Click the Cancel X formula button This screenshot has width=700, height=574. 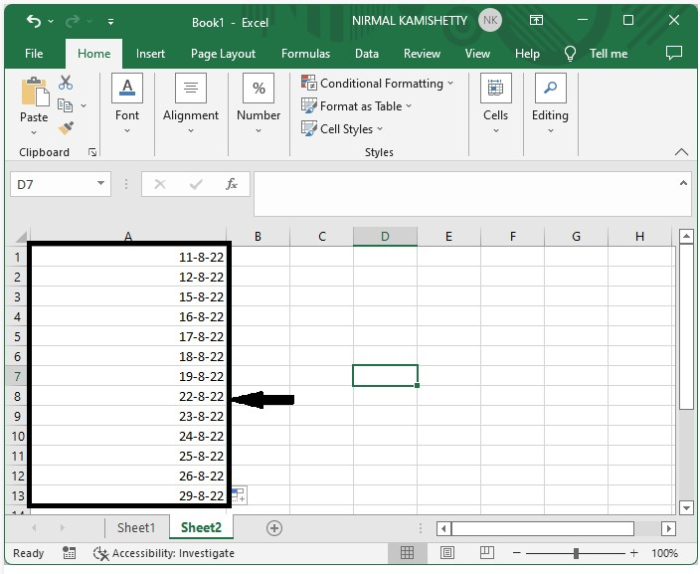160,184
